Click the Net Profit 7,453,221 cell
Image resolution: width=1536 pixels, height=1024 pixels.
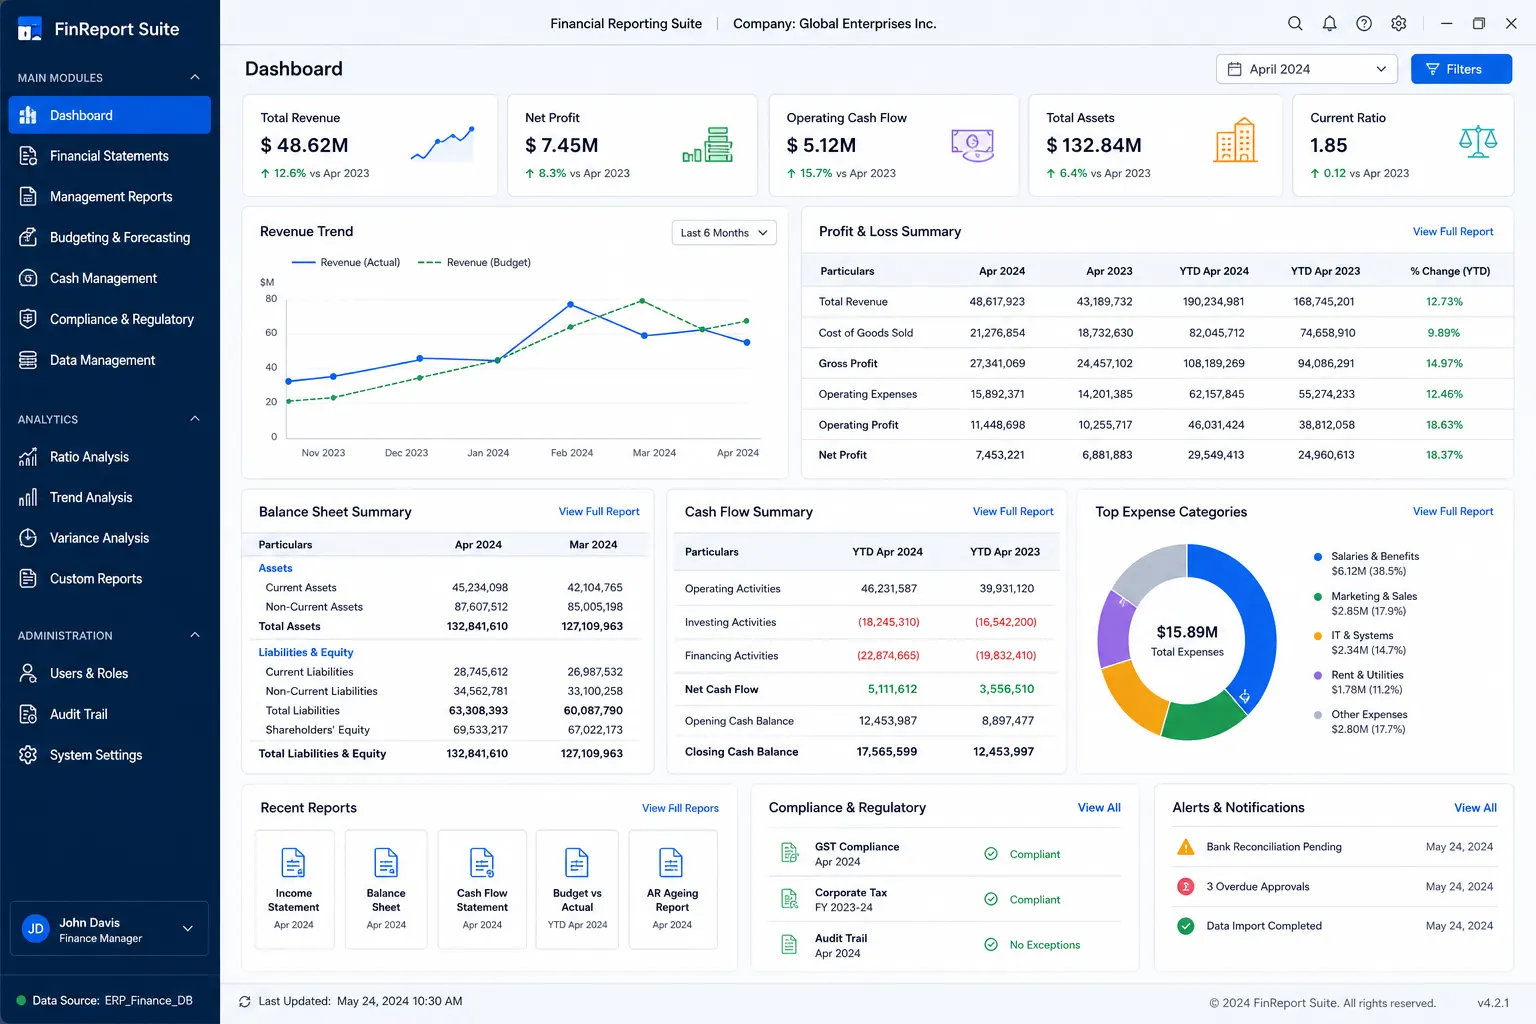point(1000,455)
